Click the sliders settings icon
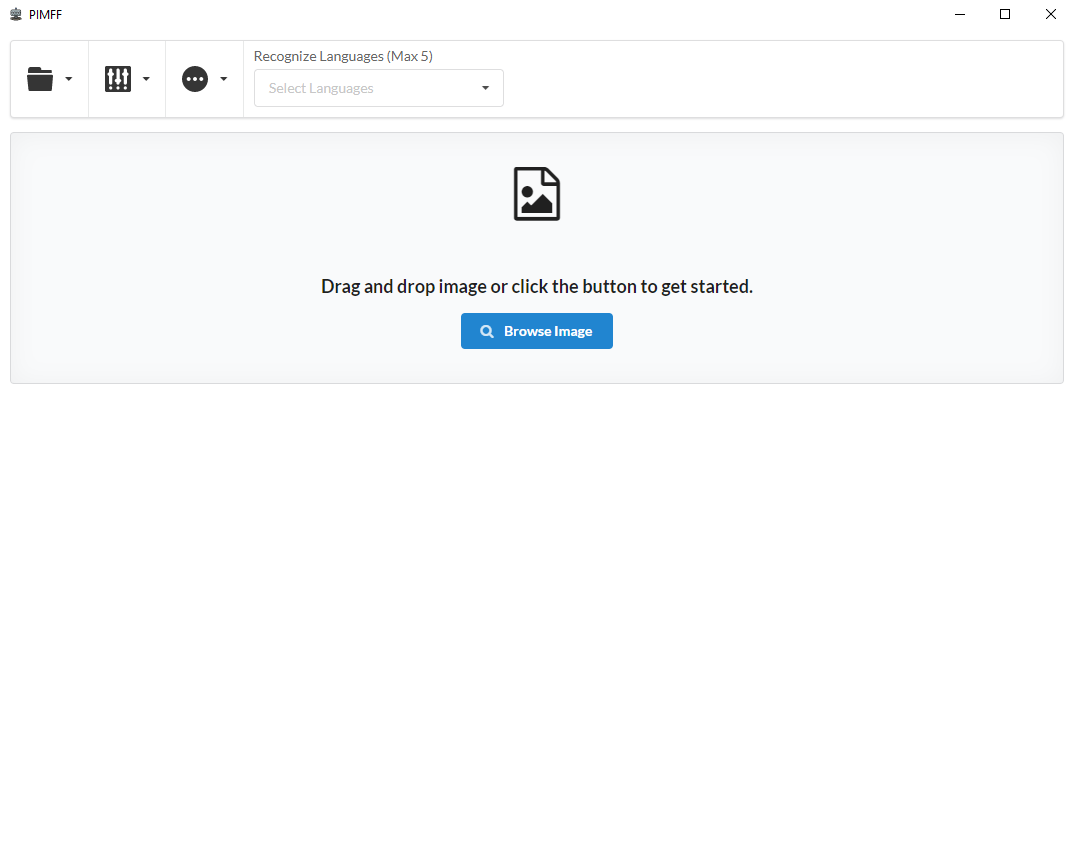Image resolution: width=1073 pixels, height=864 pixels. (x=118, y=79)
